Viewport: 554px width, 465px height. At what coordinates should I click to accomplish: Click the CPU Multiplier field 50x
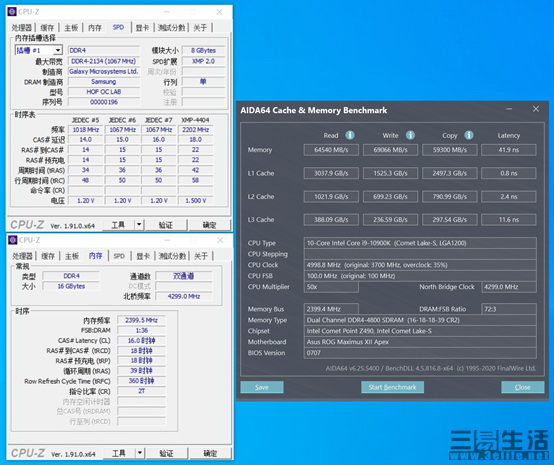click(331, 287)
